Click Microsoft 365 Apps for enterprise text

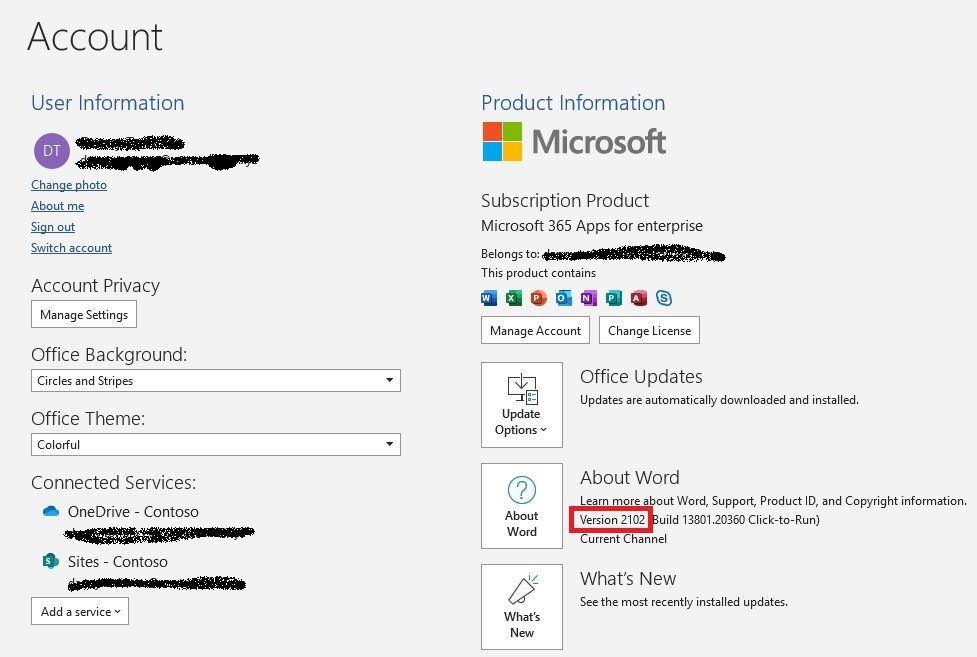592,226
